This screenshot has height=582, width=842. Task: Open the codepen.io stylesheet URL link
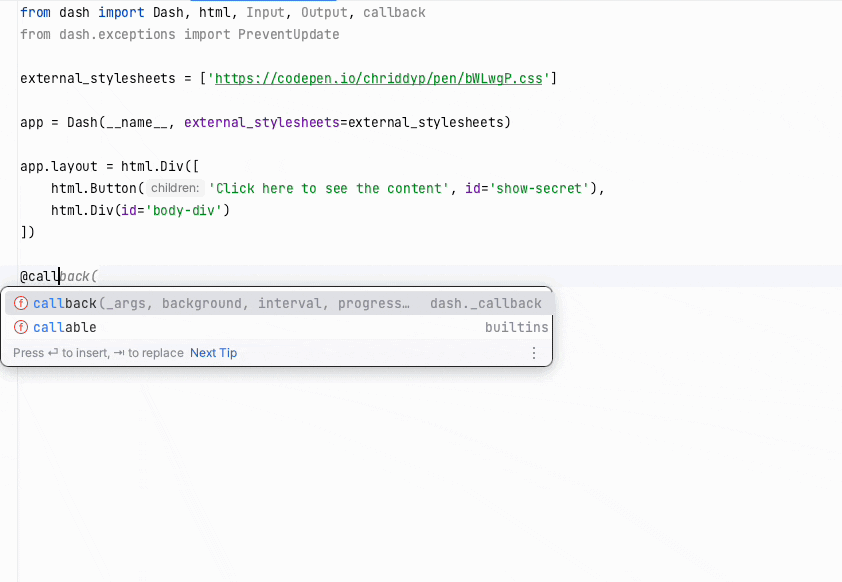tap(379, 78)
